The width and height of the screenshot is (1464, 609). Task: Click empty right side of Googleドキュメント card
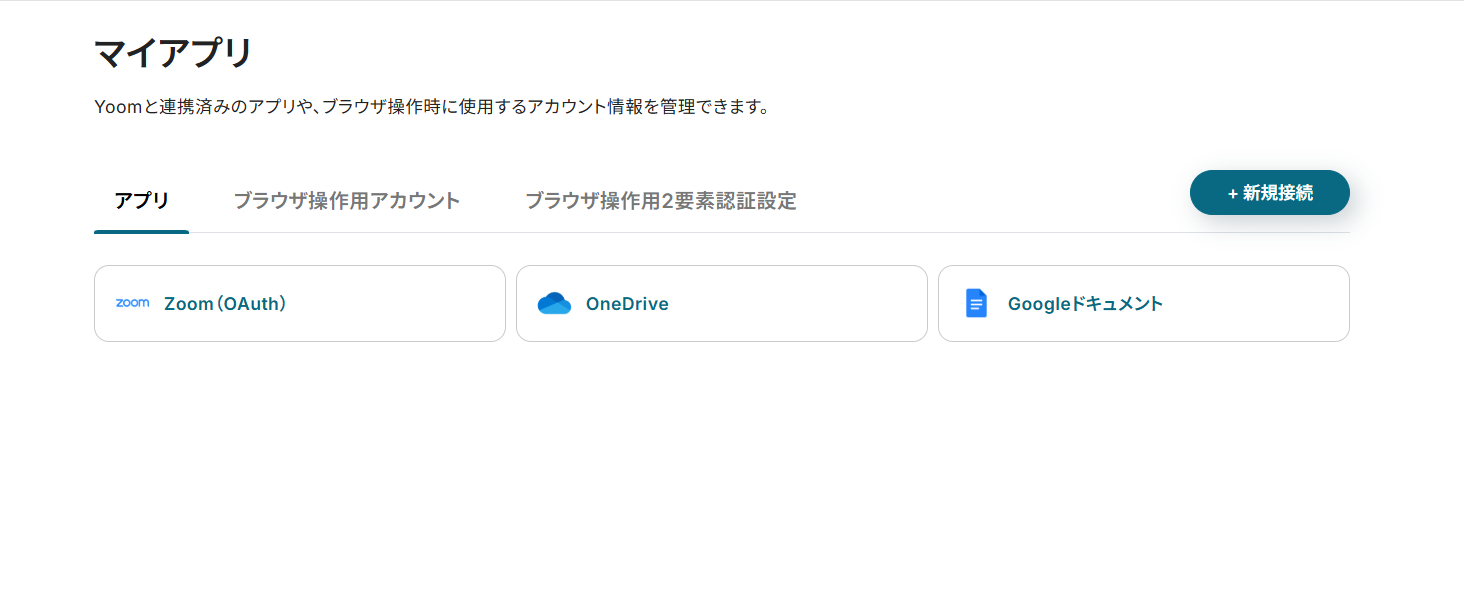pos(1270,303)
